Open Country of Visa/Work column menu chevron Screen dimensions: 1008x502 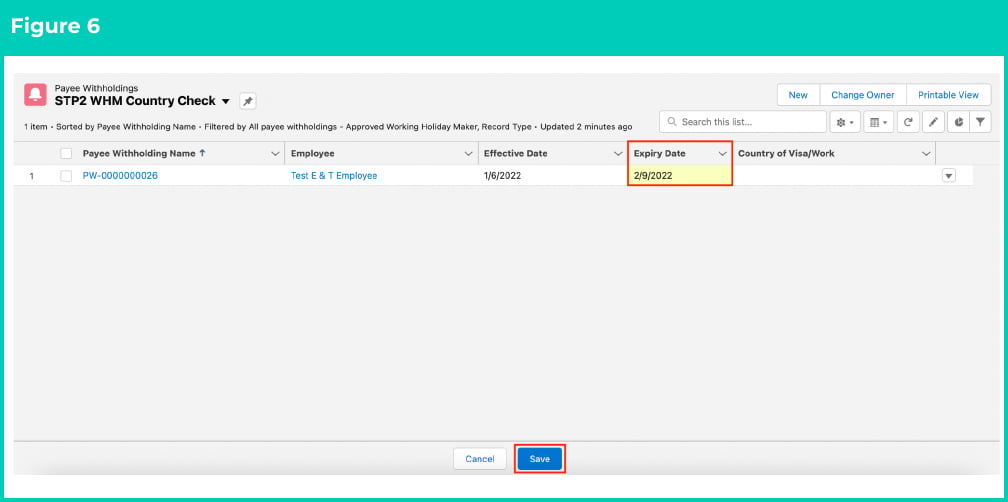pyautogui.click(x=926, y=154)
